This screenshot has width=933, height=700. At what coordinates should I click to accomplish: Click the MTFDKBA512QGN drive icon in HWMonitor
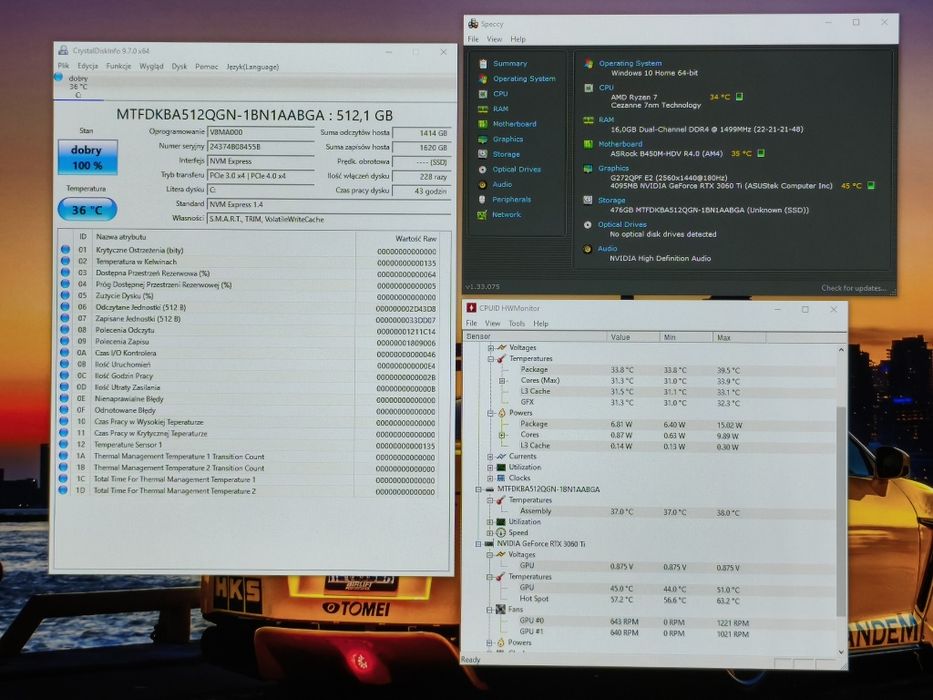click(x=490, y=489)
